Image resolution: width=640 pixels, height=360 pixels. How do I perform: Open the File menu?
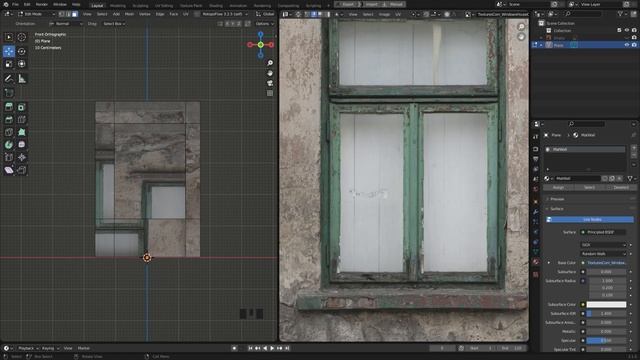[x=15, y=4]
